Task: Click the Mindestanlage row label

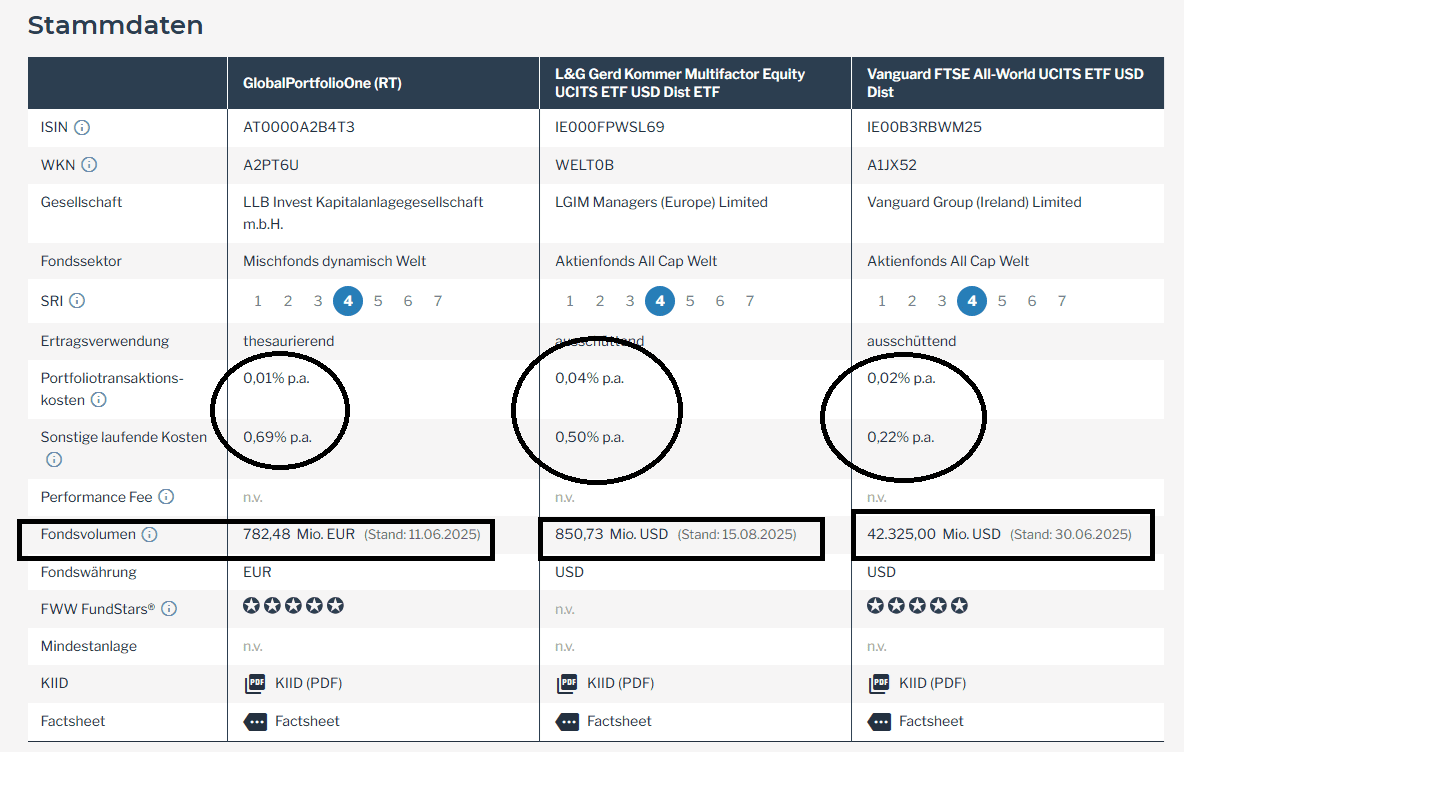Action: [89, 646]
